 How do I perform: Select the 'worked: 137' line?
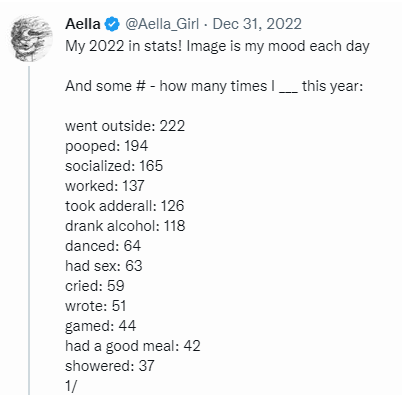tap(105, 186)
